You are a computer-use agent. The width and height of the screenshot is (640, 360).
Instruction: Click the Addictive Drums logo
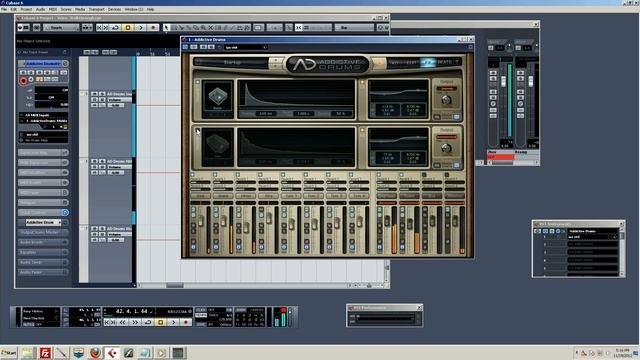coord(327,64)
